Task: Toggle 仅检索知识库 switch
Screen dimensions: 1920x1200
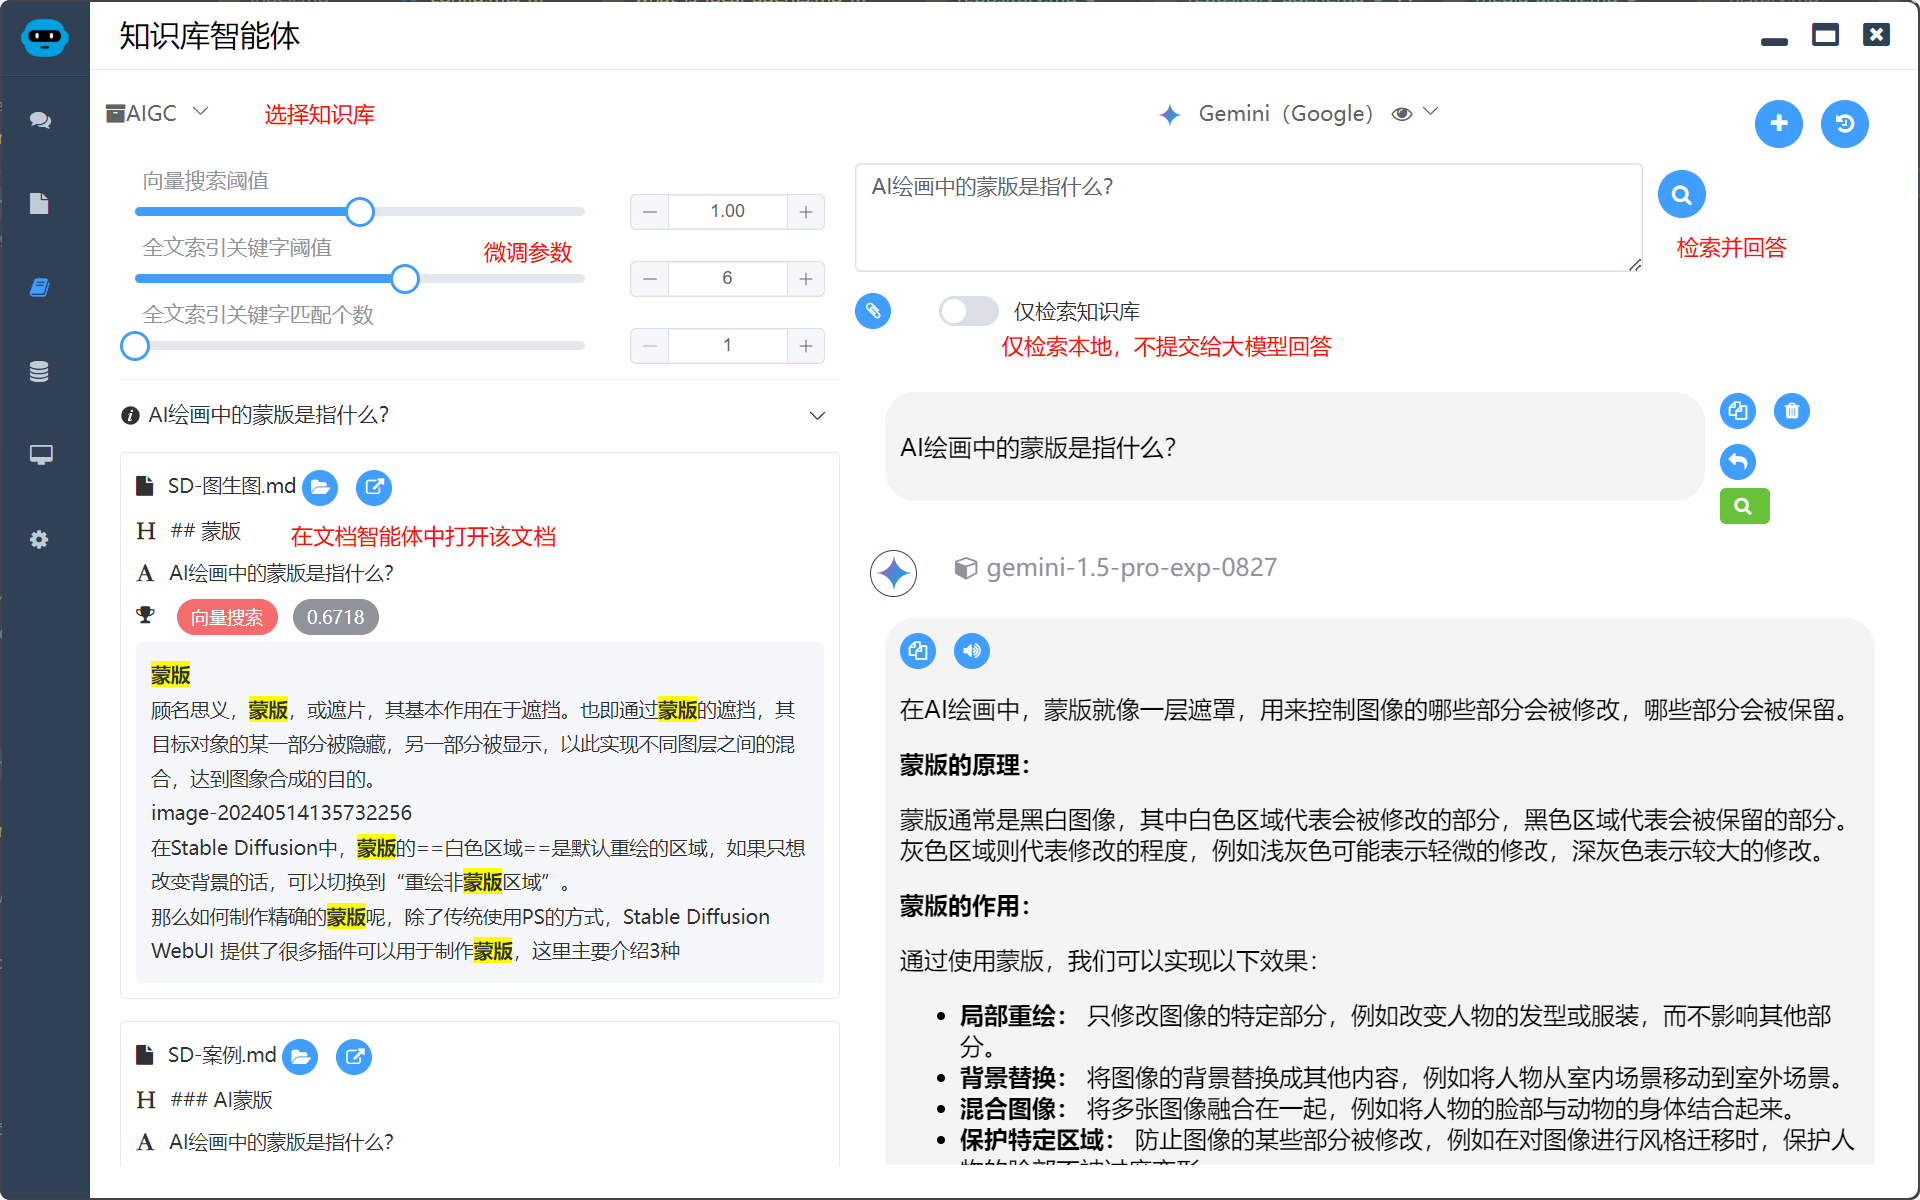Action: [968, 311]
